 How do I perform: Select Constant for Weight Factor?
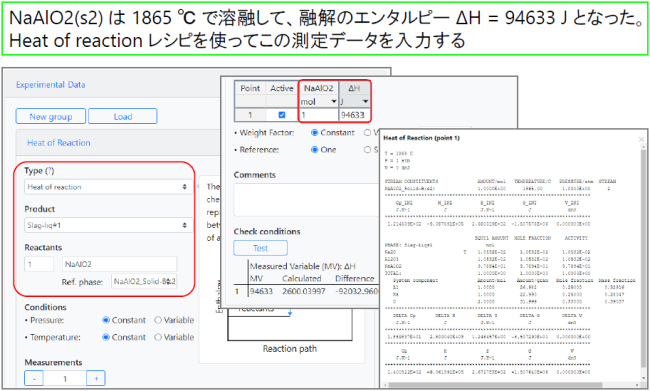click(314, 133)
